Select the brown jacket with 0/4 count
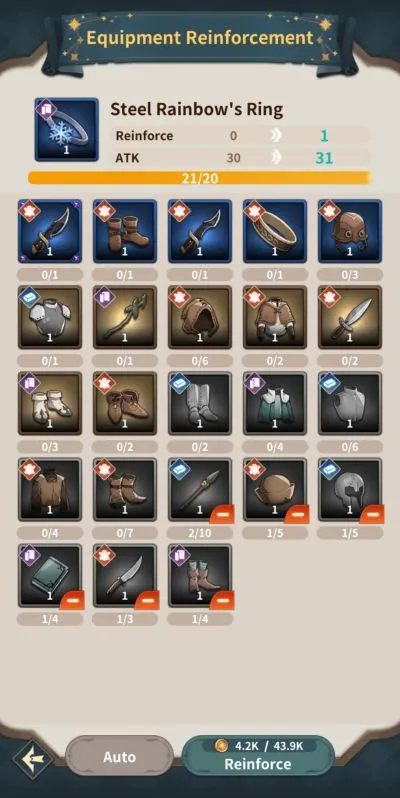Screen dimensions: 400x798 [x=50, y=490]
